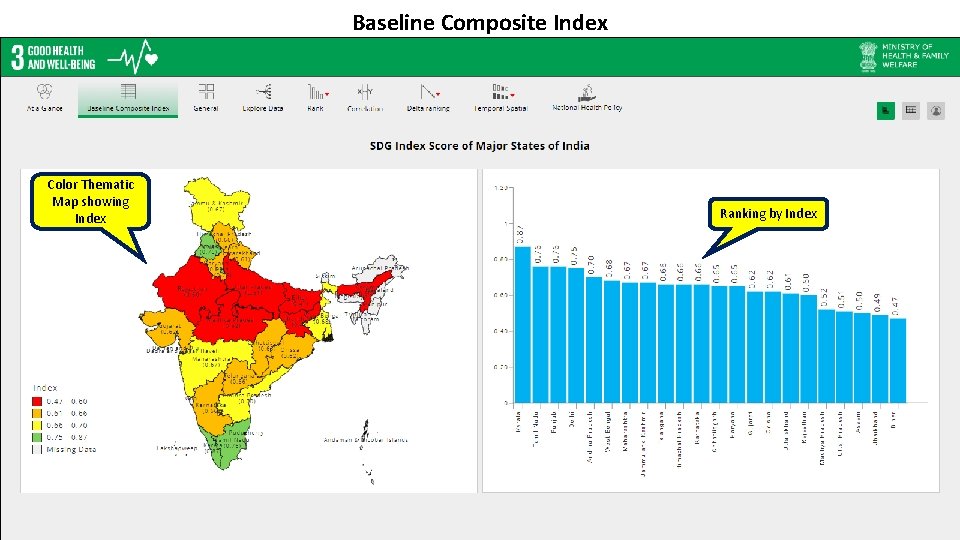Expand the Rank dropdown arrow
This screenshot has height=540, width=960.
pos(327,94)
